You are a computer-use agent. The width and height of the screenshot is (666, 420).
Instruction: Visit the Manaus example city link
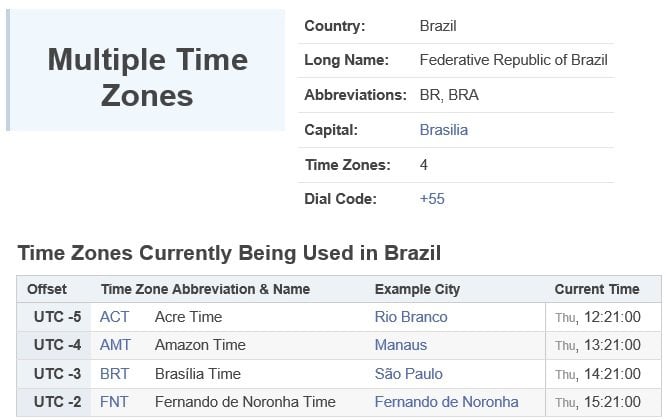coord(401,345)
